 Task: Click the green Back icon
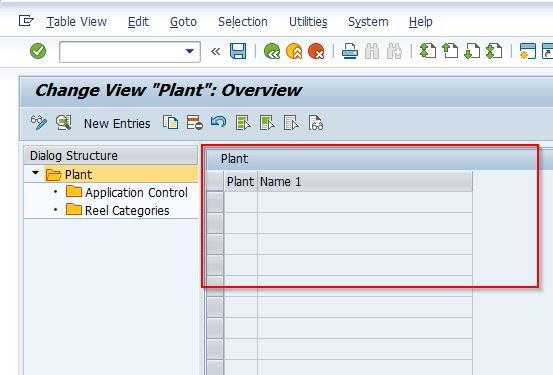[272, 51]
